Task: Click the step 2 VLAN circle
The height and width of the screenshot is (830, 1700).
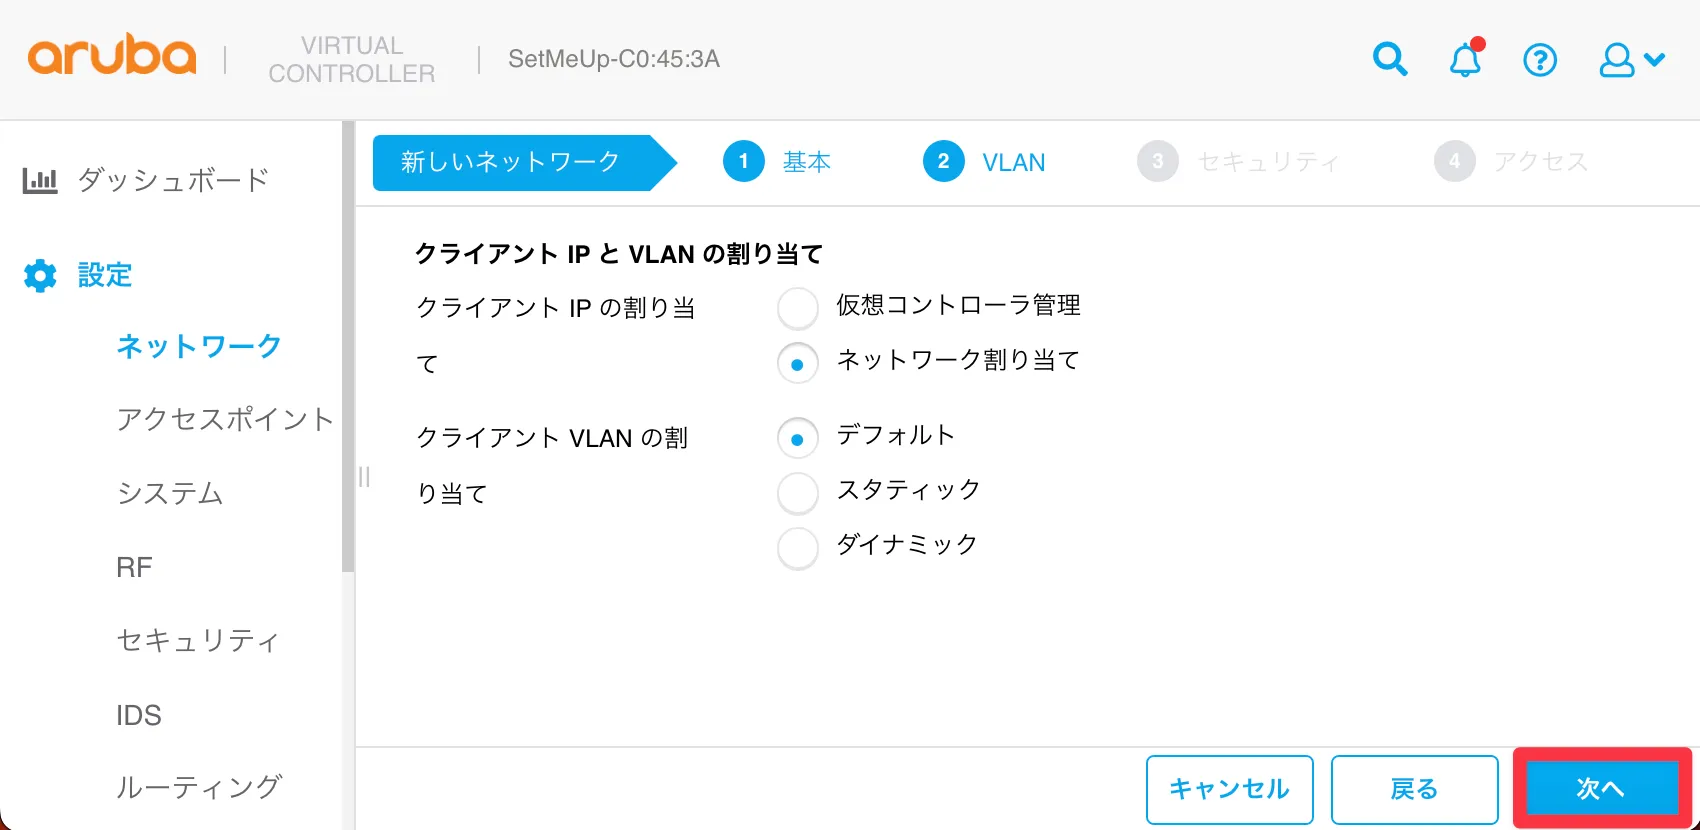Action: (x=943, y=161)
